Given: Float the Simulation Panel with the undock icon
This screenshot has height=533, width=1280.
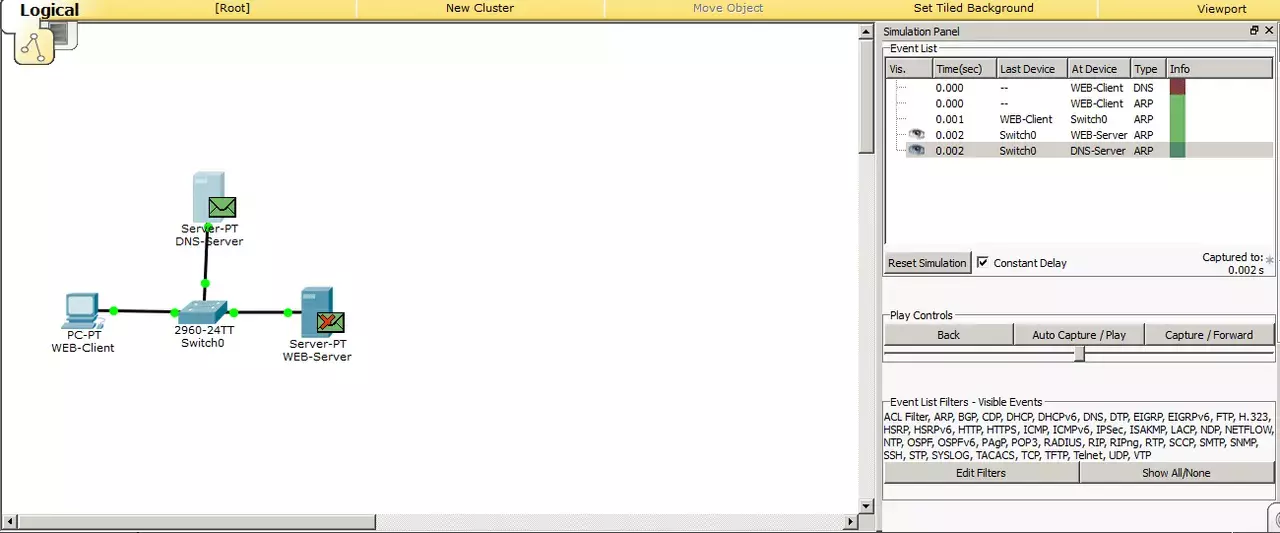Looking at the screenshot, I should [1254, 31].
